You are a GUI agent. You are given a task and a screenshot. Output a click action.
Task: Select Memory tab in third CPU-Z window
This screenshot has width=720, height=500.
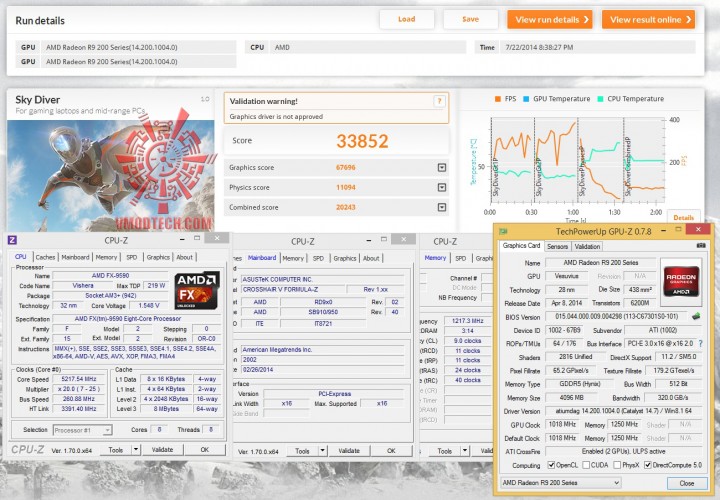pyautogui.click(x=435, y=258)
